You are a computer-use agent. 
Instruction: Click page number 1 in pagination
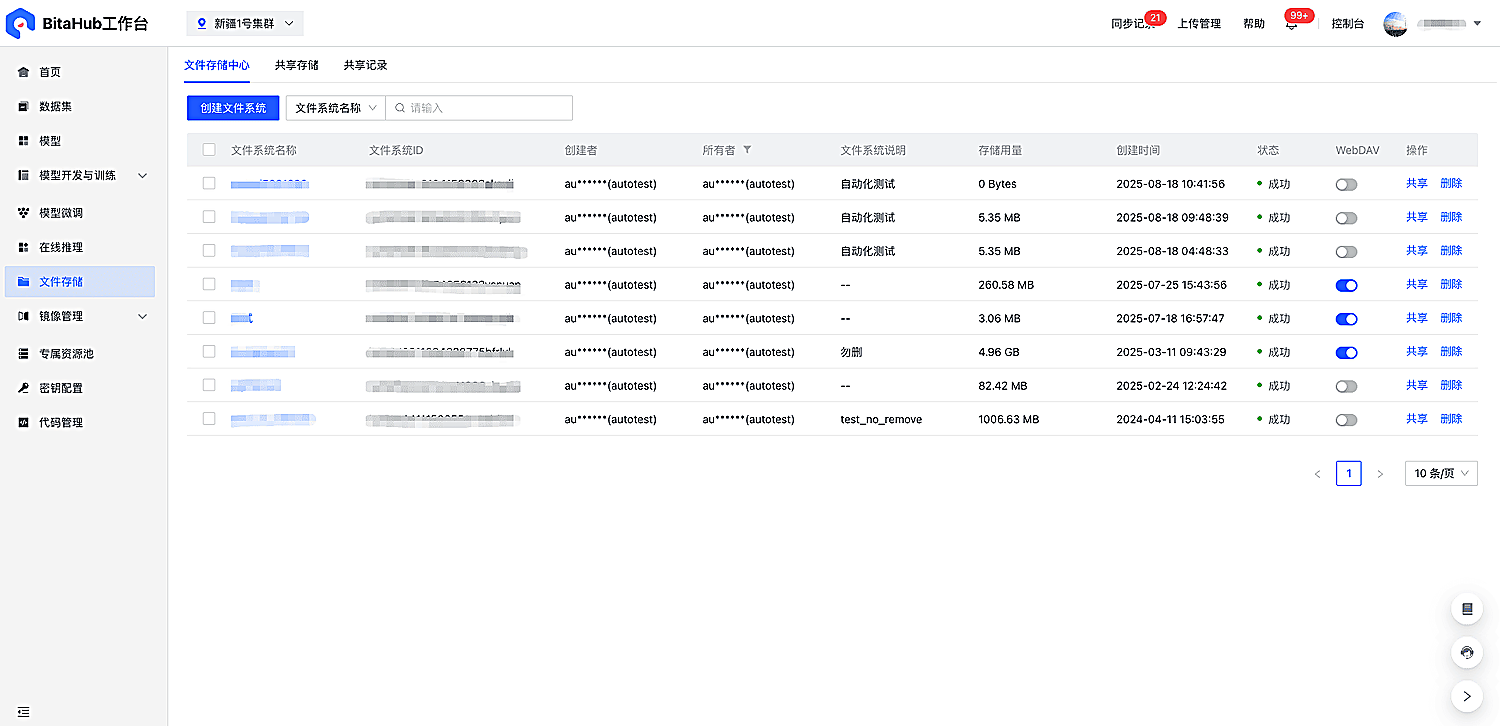tap(1349, 474)
